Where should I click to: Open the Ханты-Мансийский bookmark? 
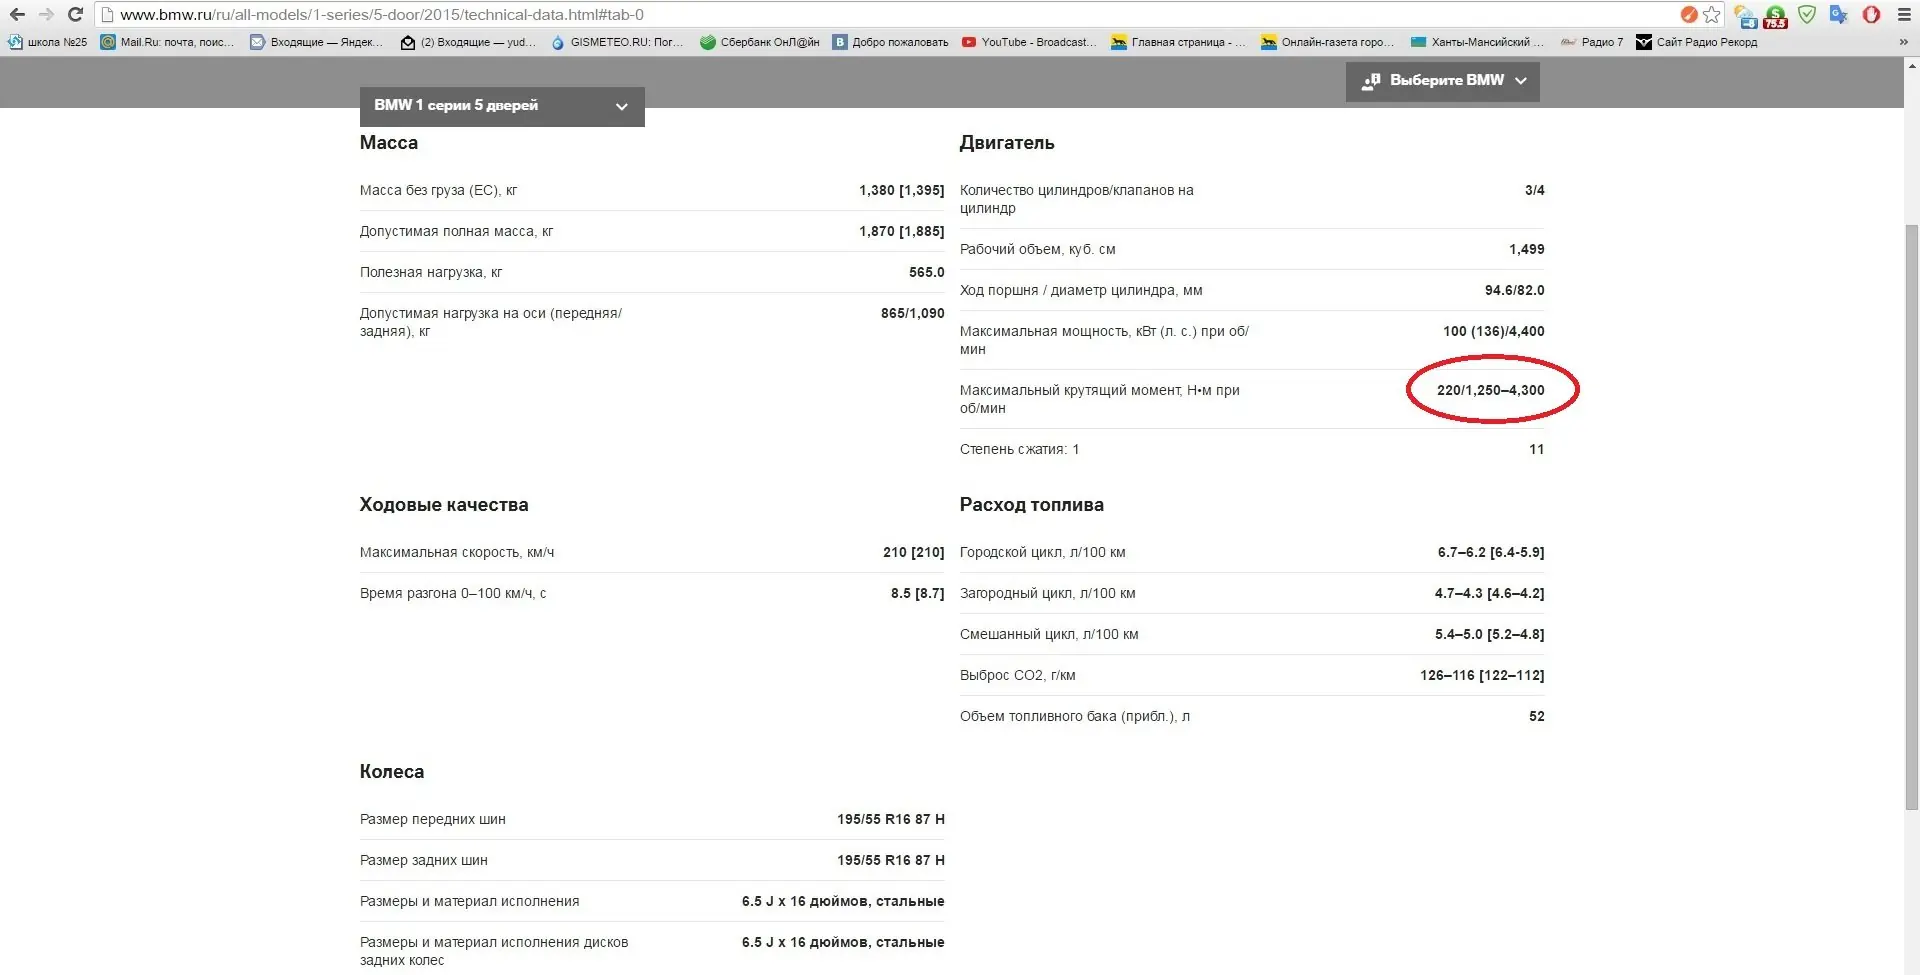tap(1477, 42)
